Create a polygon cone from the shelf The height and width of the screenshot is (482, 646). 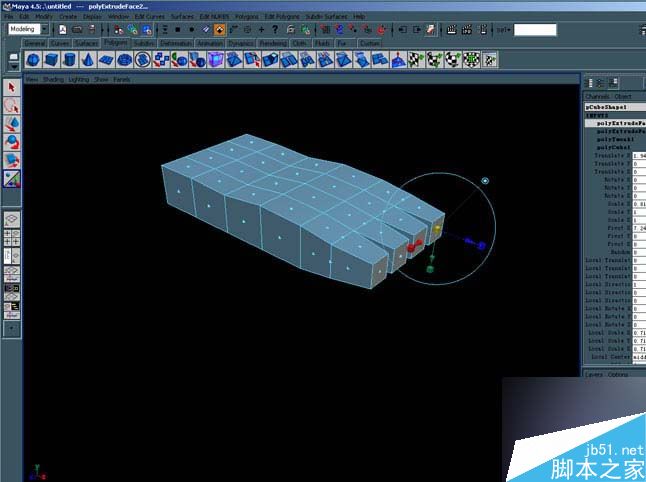[87, 60]
